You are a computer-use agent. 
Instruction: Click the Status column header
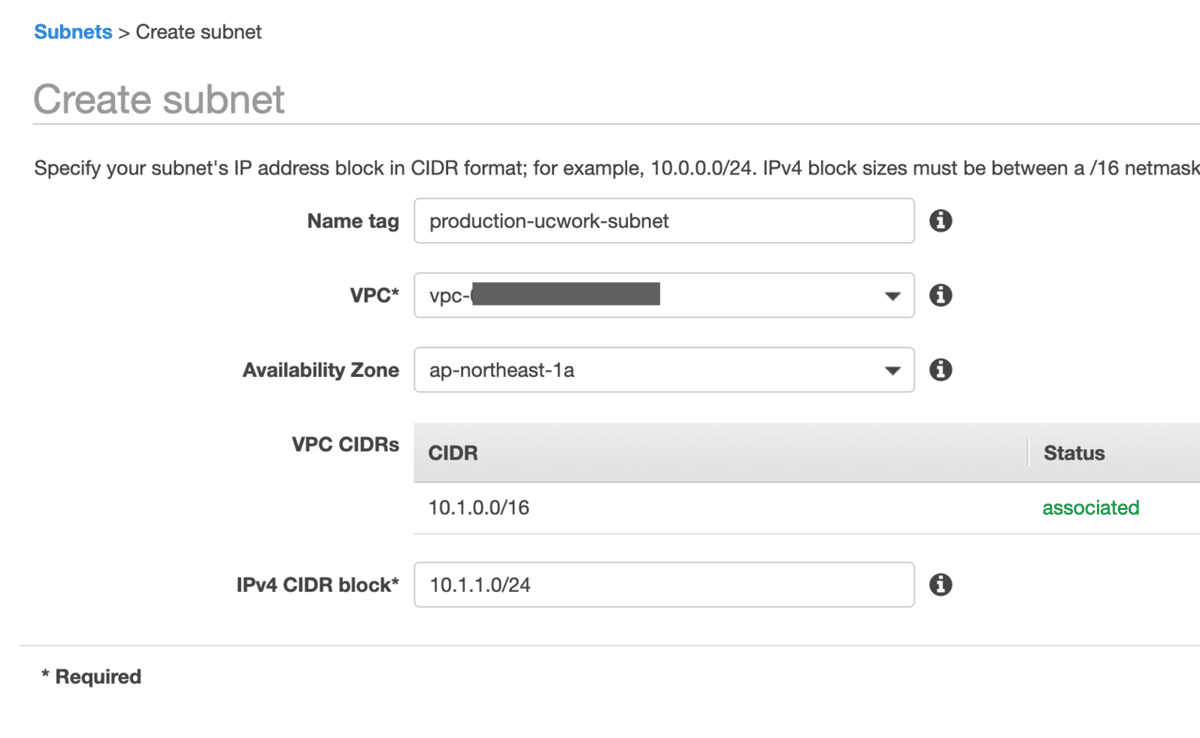pos(1073,453)
